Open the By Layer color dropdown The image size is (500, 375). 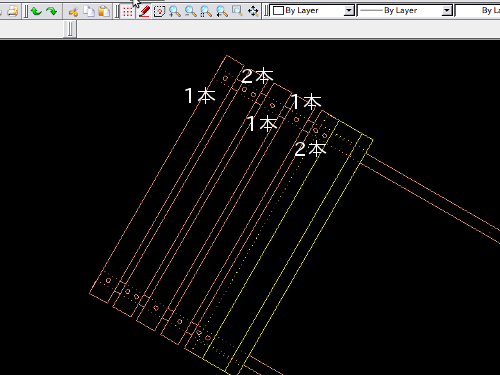coord(312,11)
